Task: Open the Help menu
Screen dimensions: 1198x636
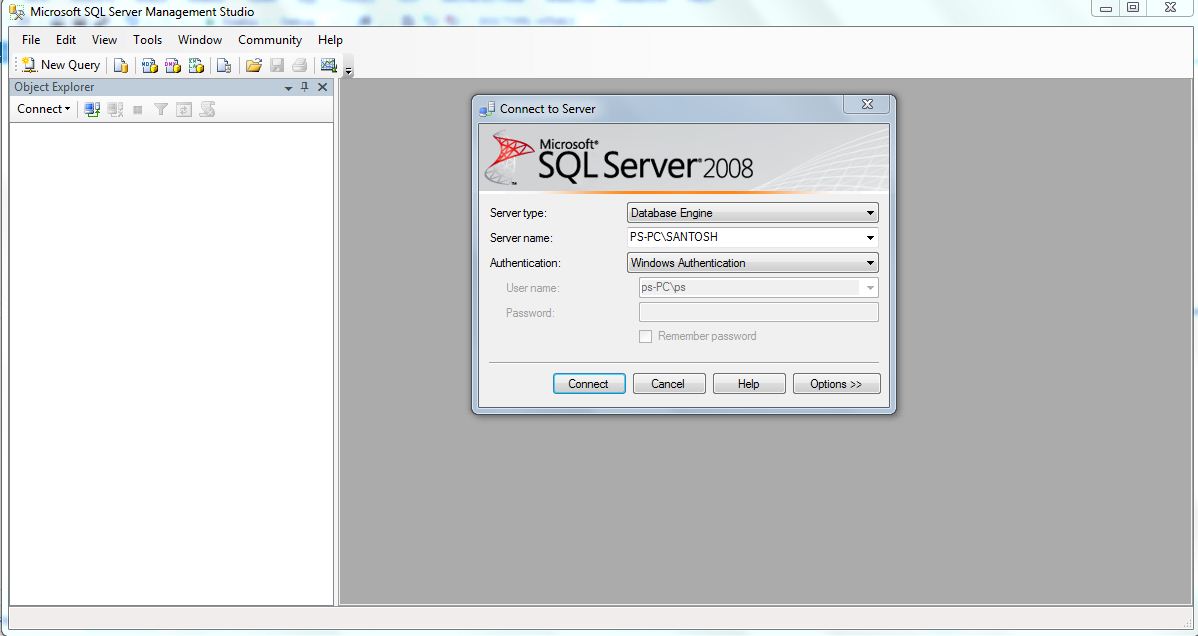Action: click(x=330, y=40)
